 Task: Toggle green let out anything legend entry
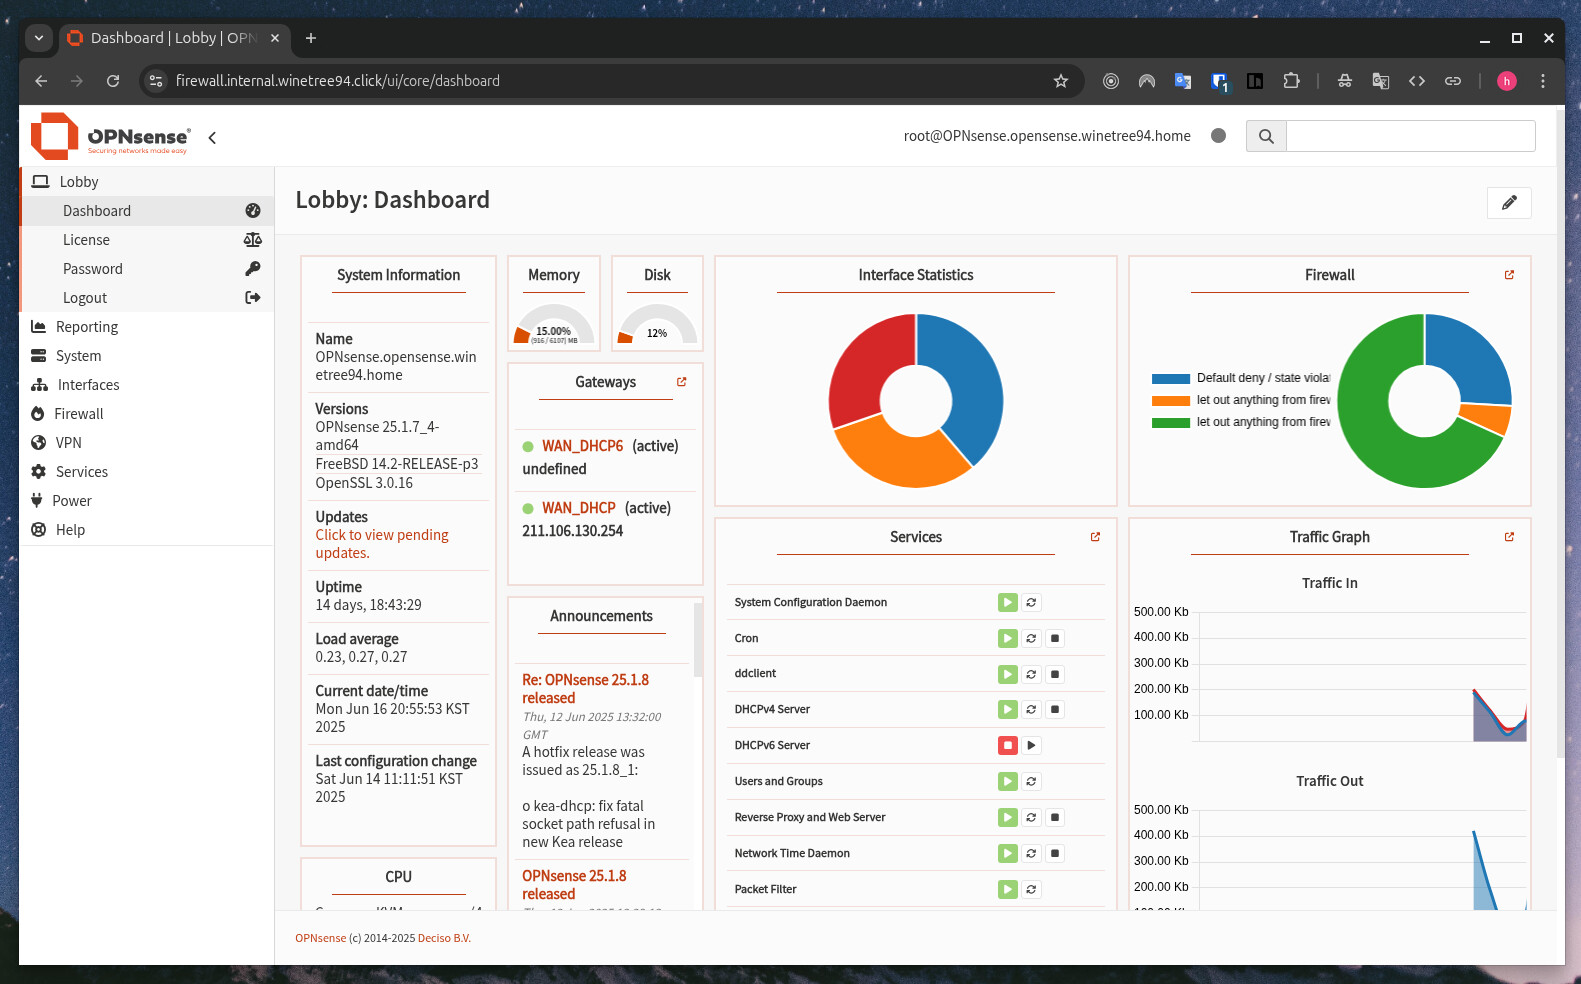pyautogui.click(x=1241, y=422)
